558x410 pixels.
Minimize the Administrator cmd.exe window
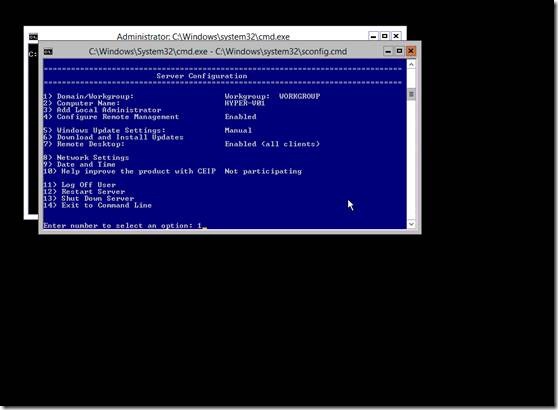373,36
